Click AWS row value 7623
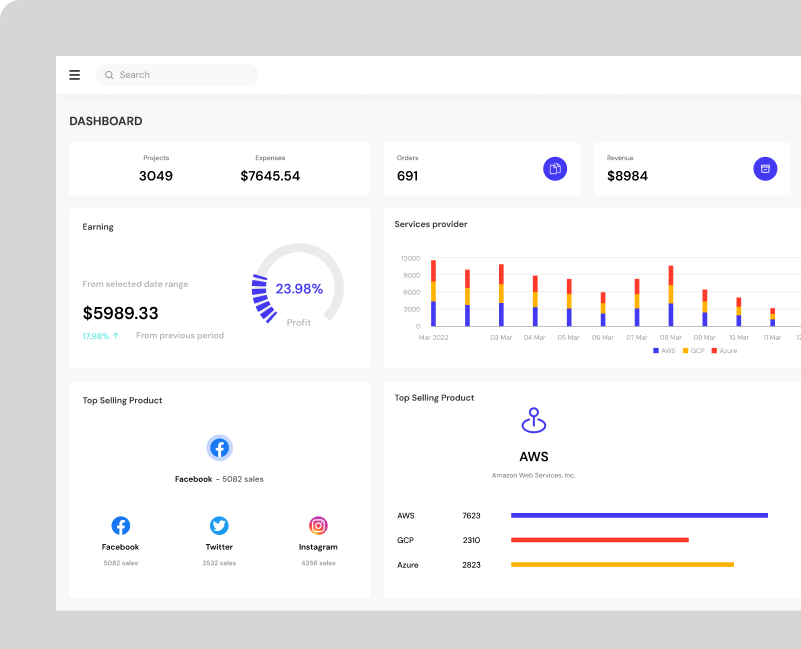 click(471, 516)
